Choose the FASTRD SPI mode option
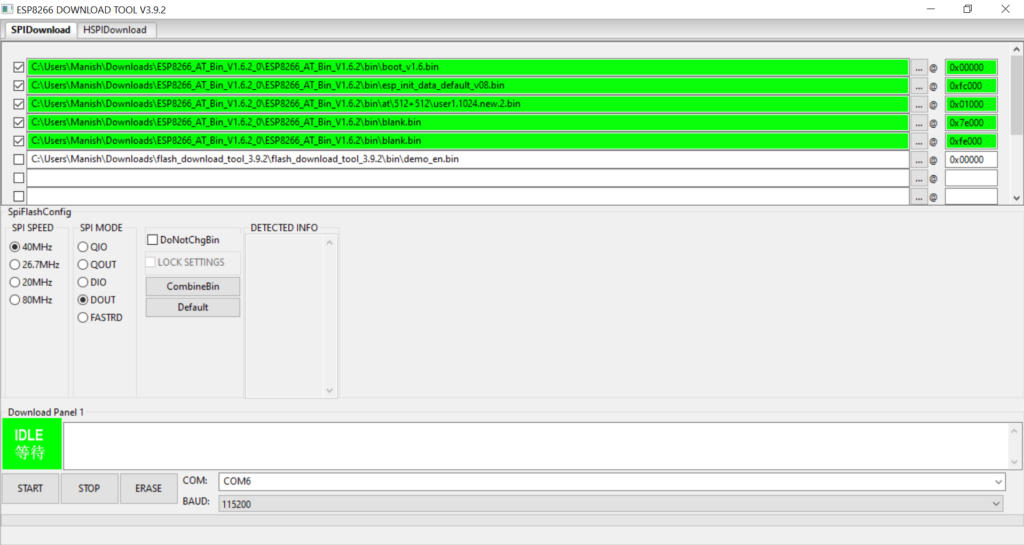Screen dimensions: 1024x545 click(83, 318)
